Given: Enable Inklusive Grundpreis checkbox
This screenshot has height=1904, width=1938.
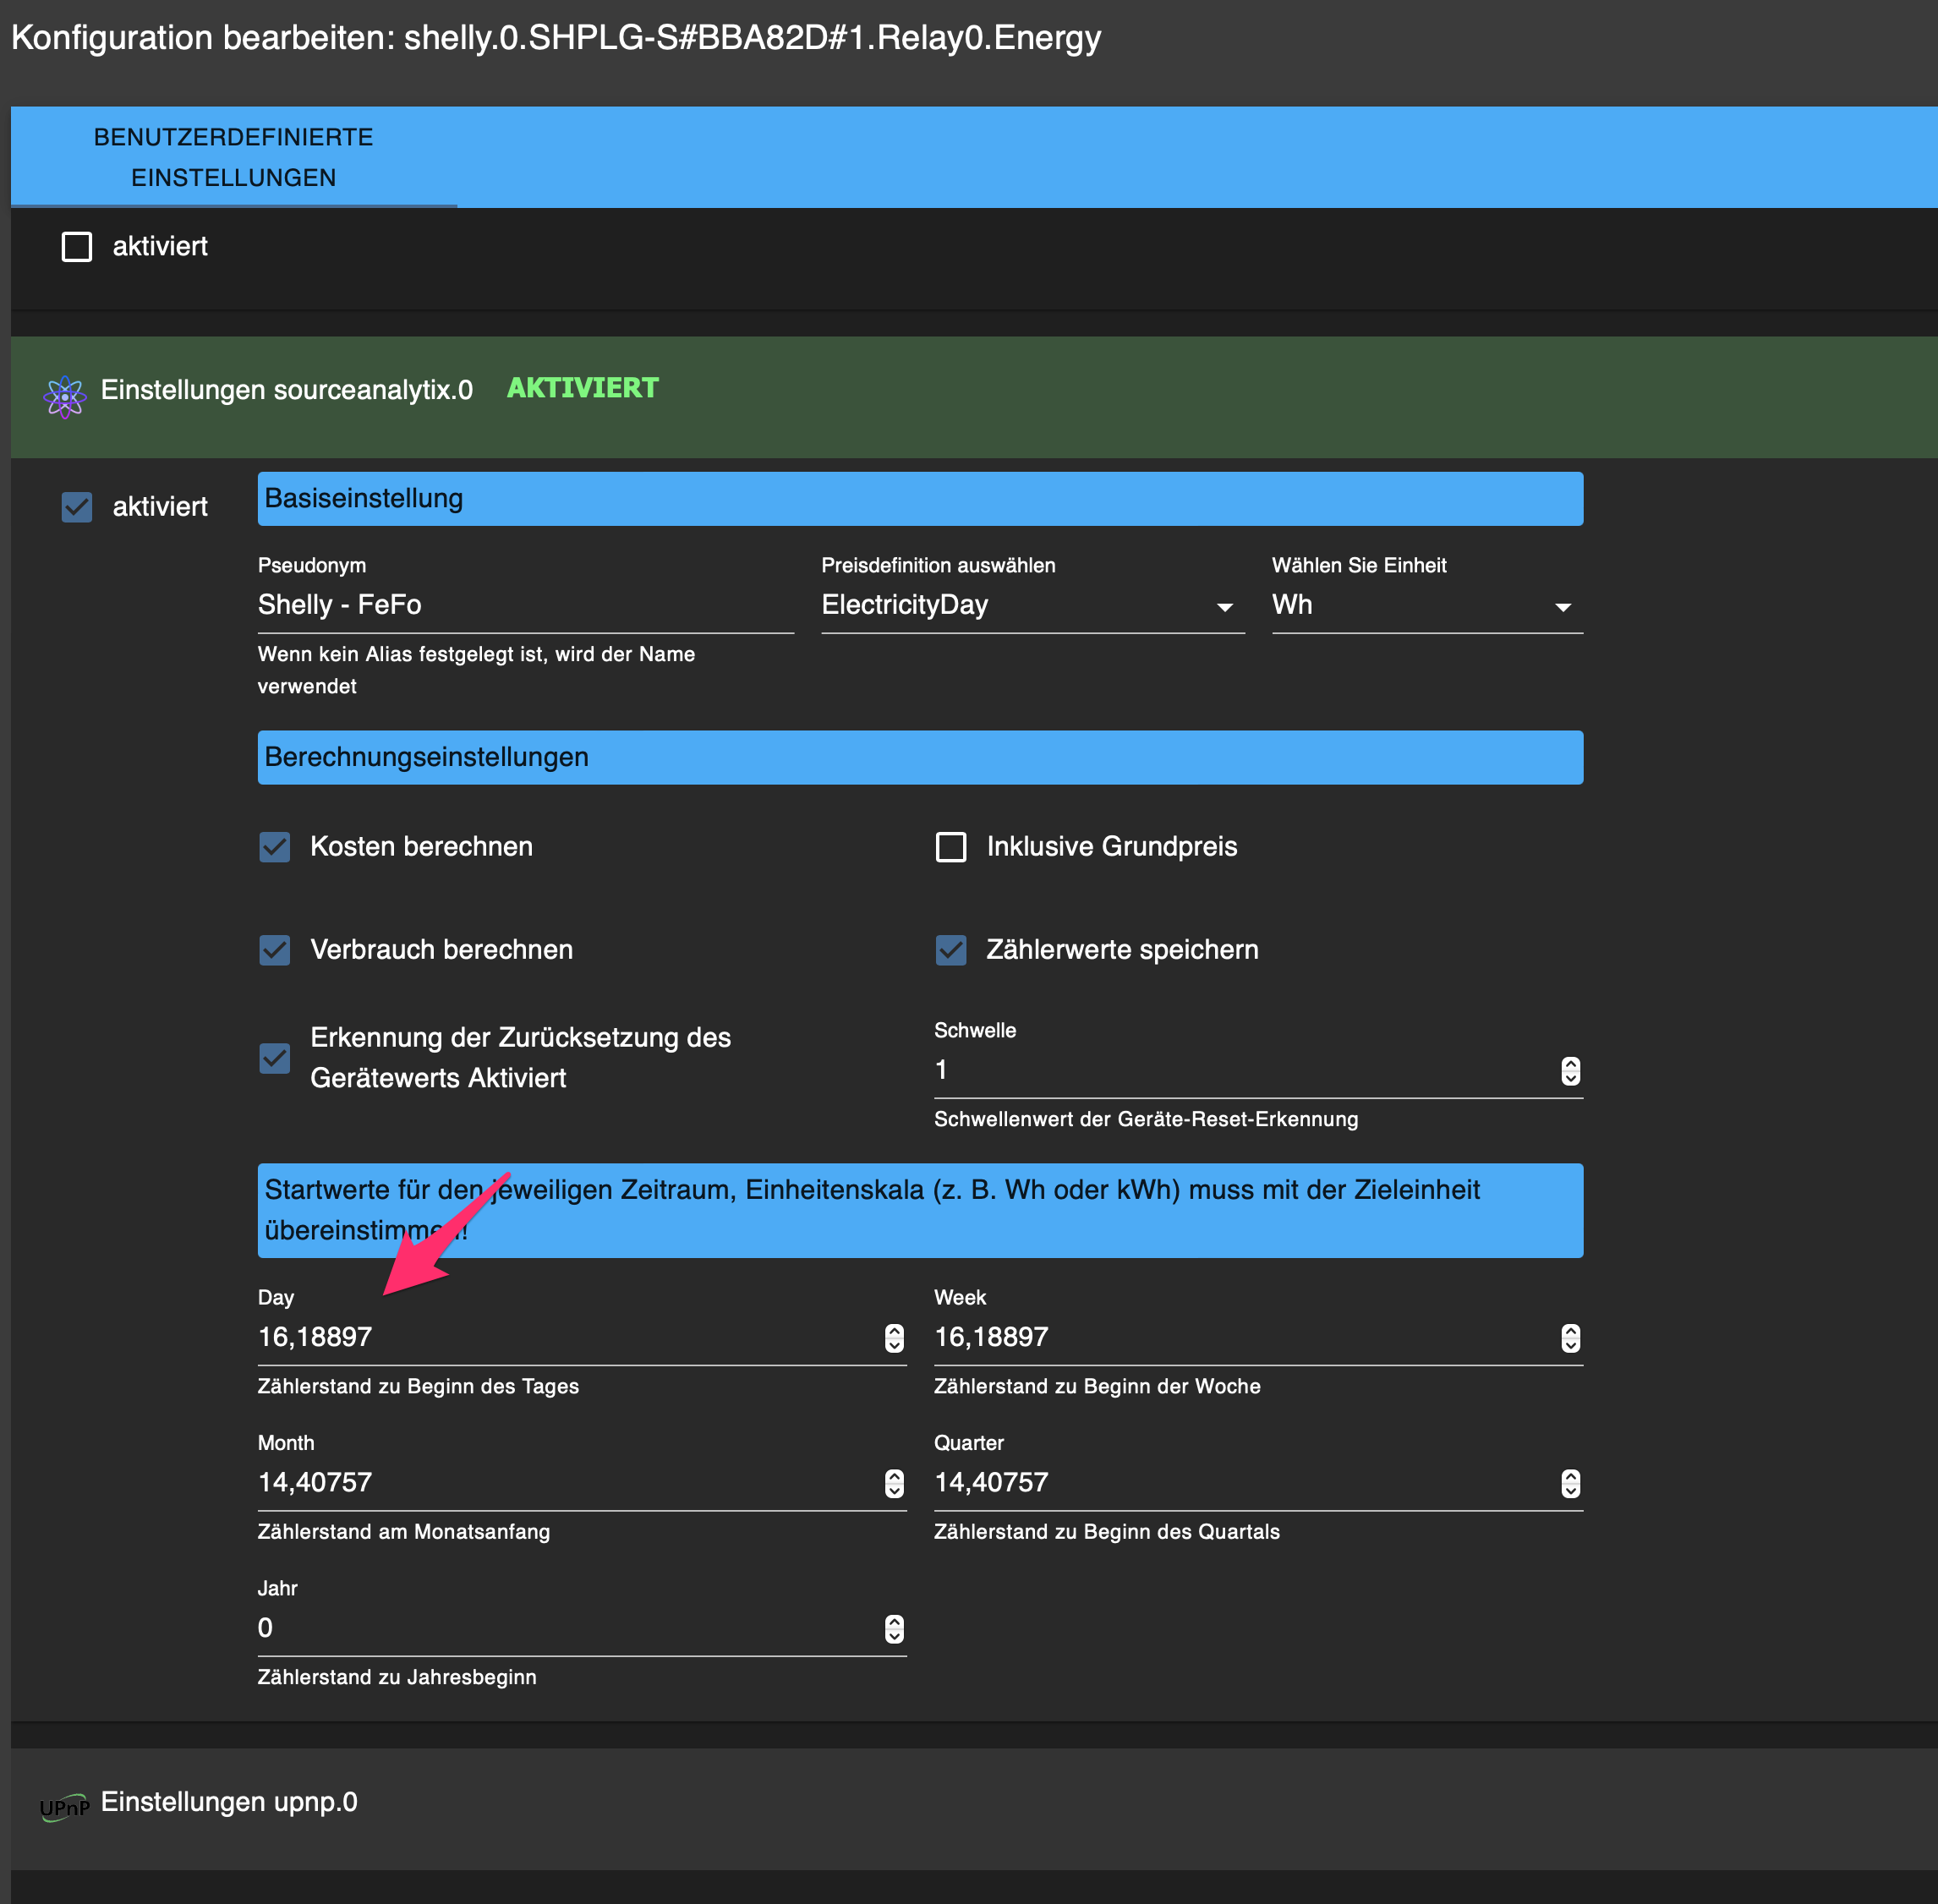Looking at the screenshot, I should point(951,847).
